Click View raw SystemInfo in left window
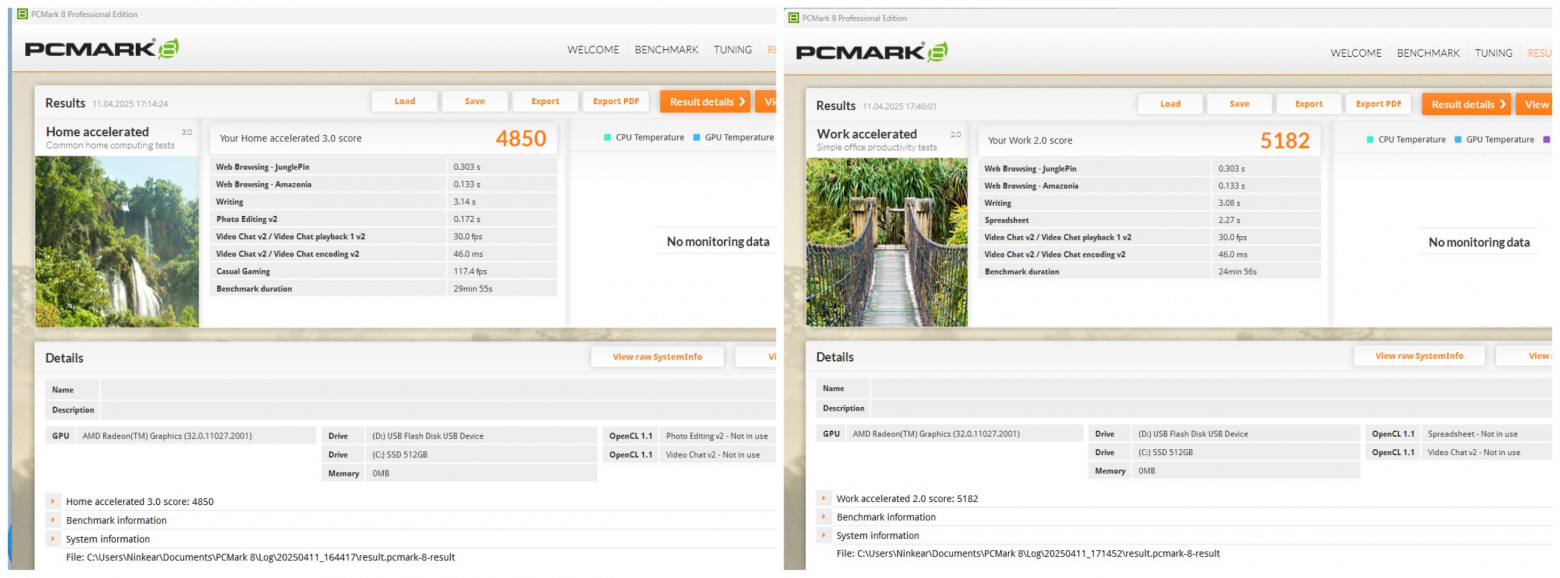Viewport: 1560px width, 578px height. 657,357
